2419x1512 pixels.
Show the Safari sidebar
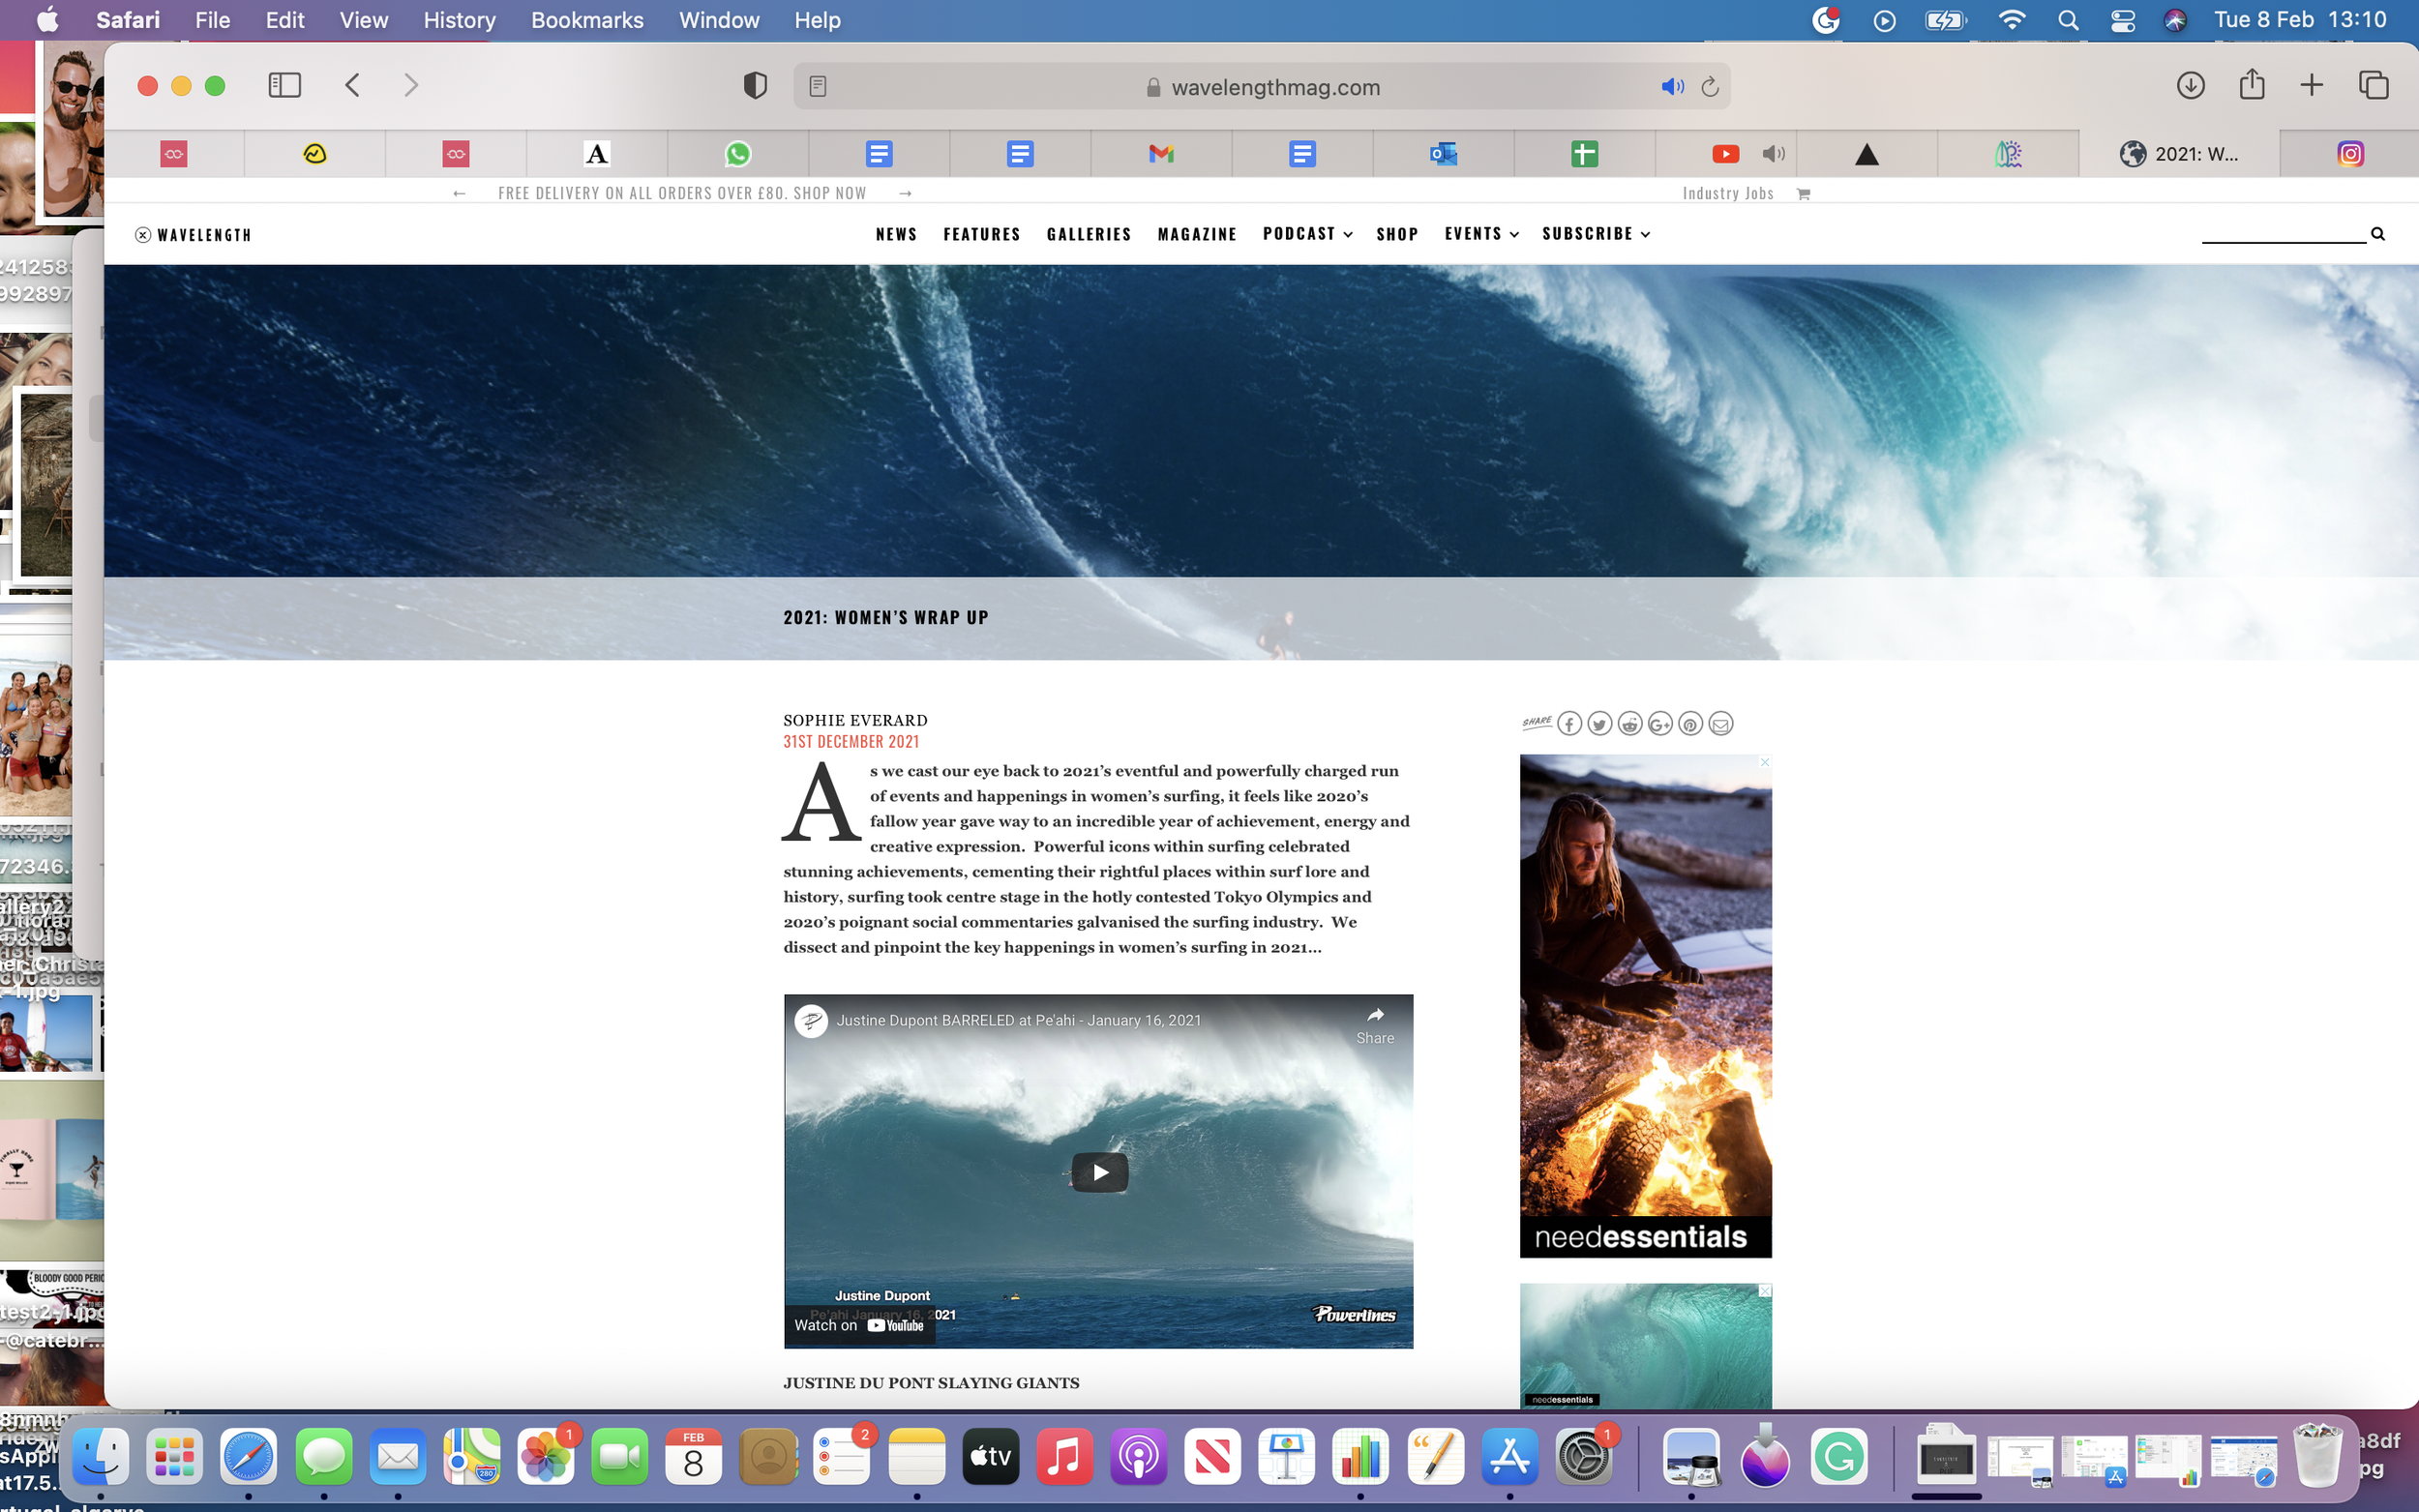click(285, 86)
